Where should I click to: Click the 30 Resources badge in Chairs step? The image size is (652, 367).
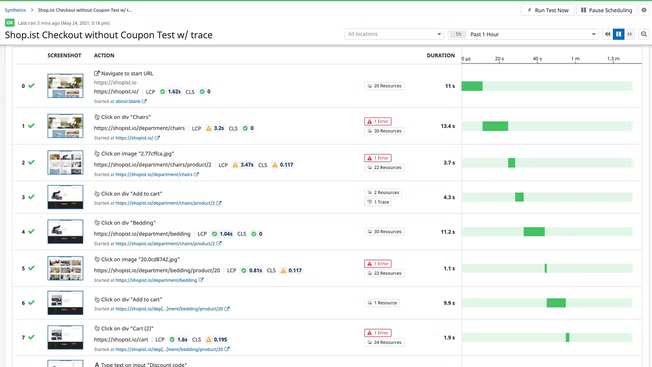(385, 131)
